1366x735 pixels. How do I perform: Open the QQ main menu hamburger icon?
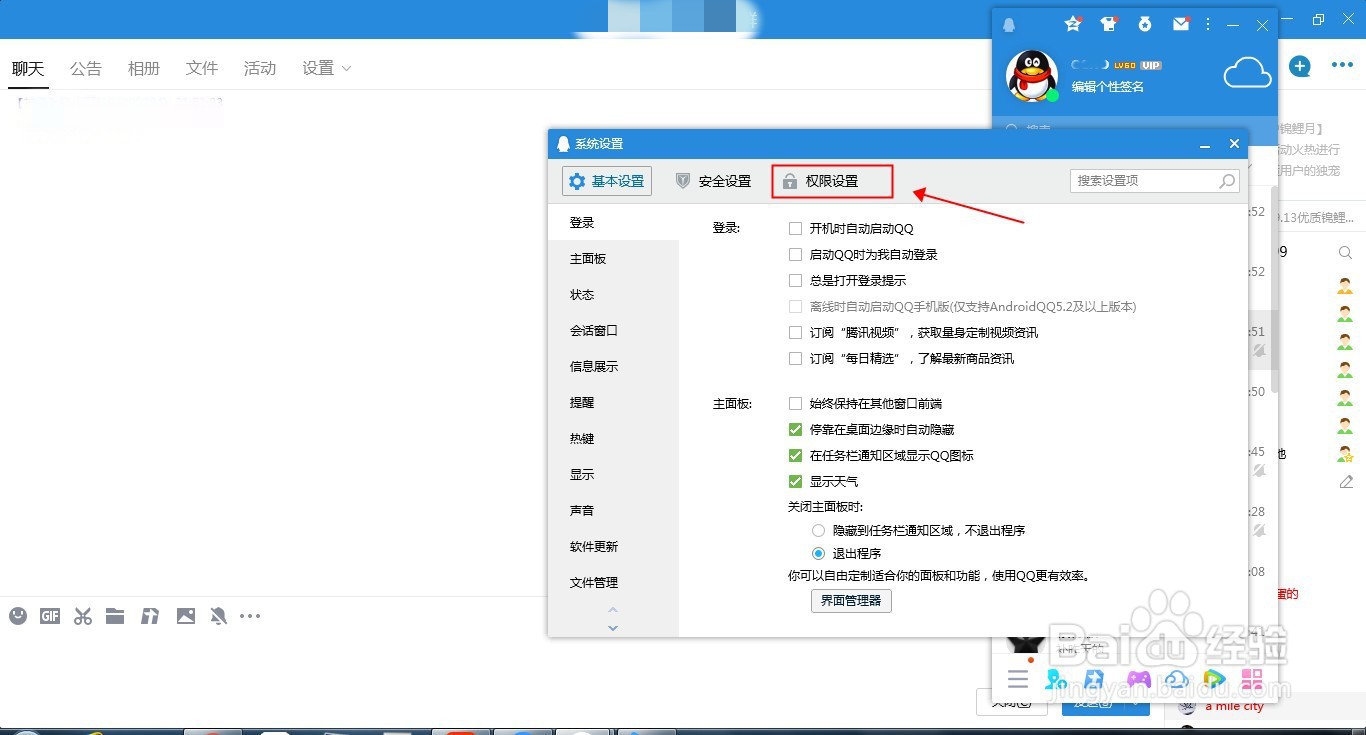[1018, 680]
